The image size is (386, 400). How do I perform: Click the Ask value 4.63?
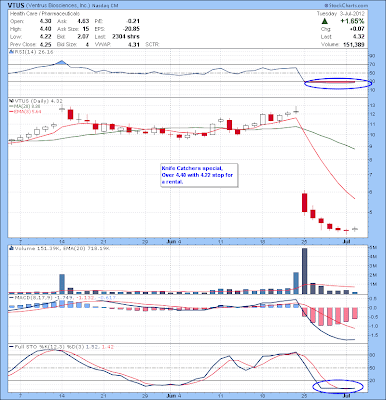tap(83, 21)
